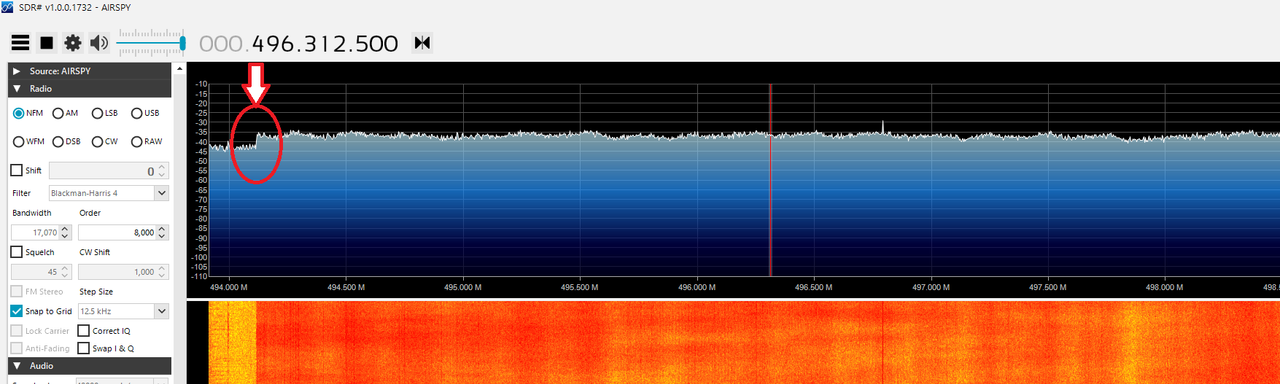Mute audio with the speaker icon

pyautogui.click(x=98, y=43)
